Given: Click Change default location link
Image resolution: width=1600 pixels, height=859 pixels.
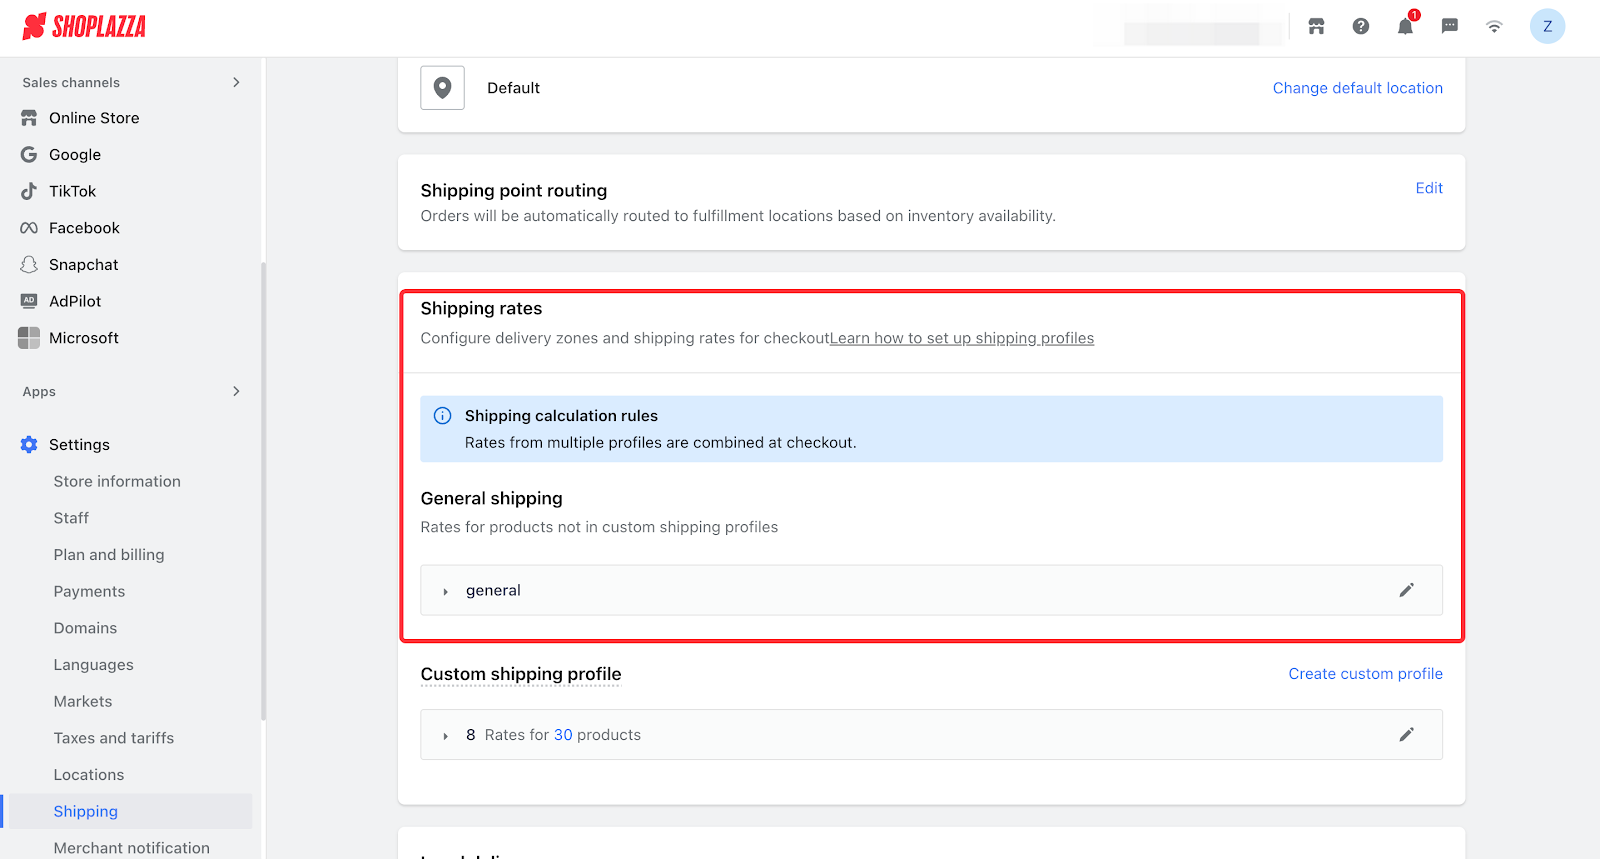Looking at the screenshot, I should (1357, 88).
